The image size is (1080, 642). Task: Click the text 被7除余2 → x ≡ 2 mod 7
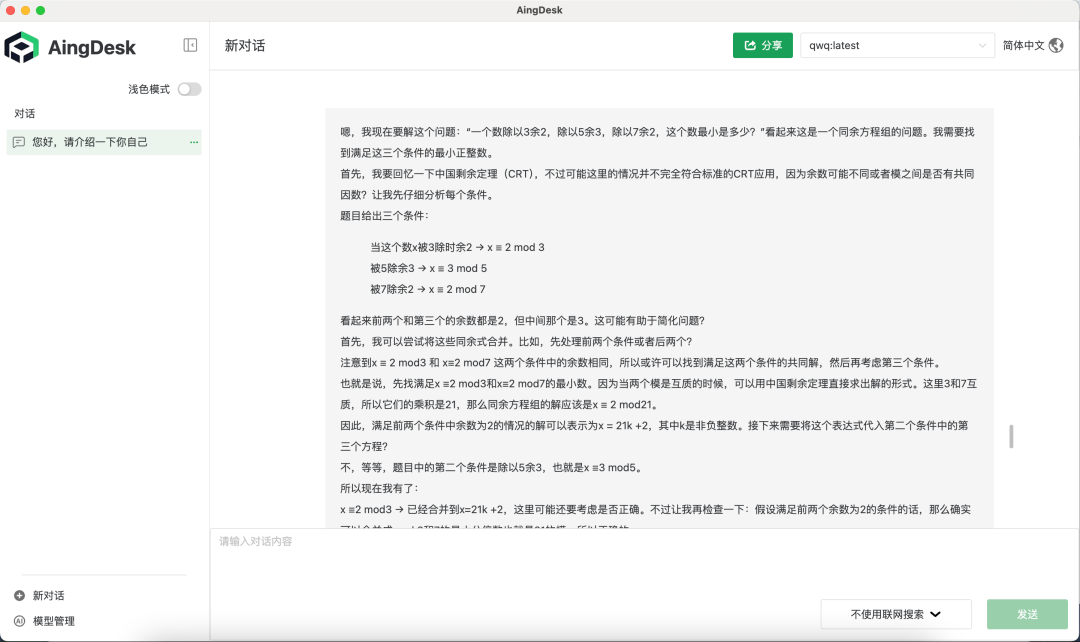tap(428, 289)
